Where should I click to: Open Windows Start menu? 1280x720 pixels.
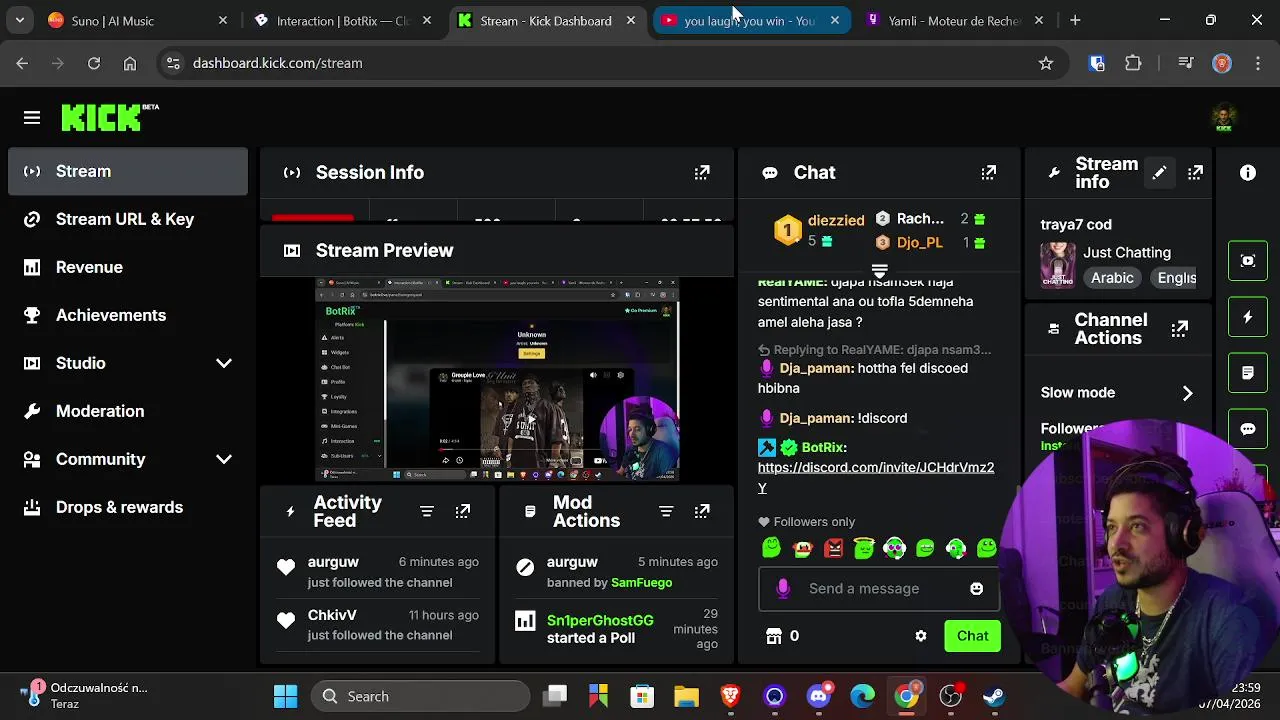point(285,696)
